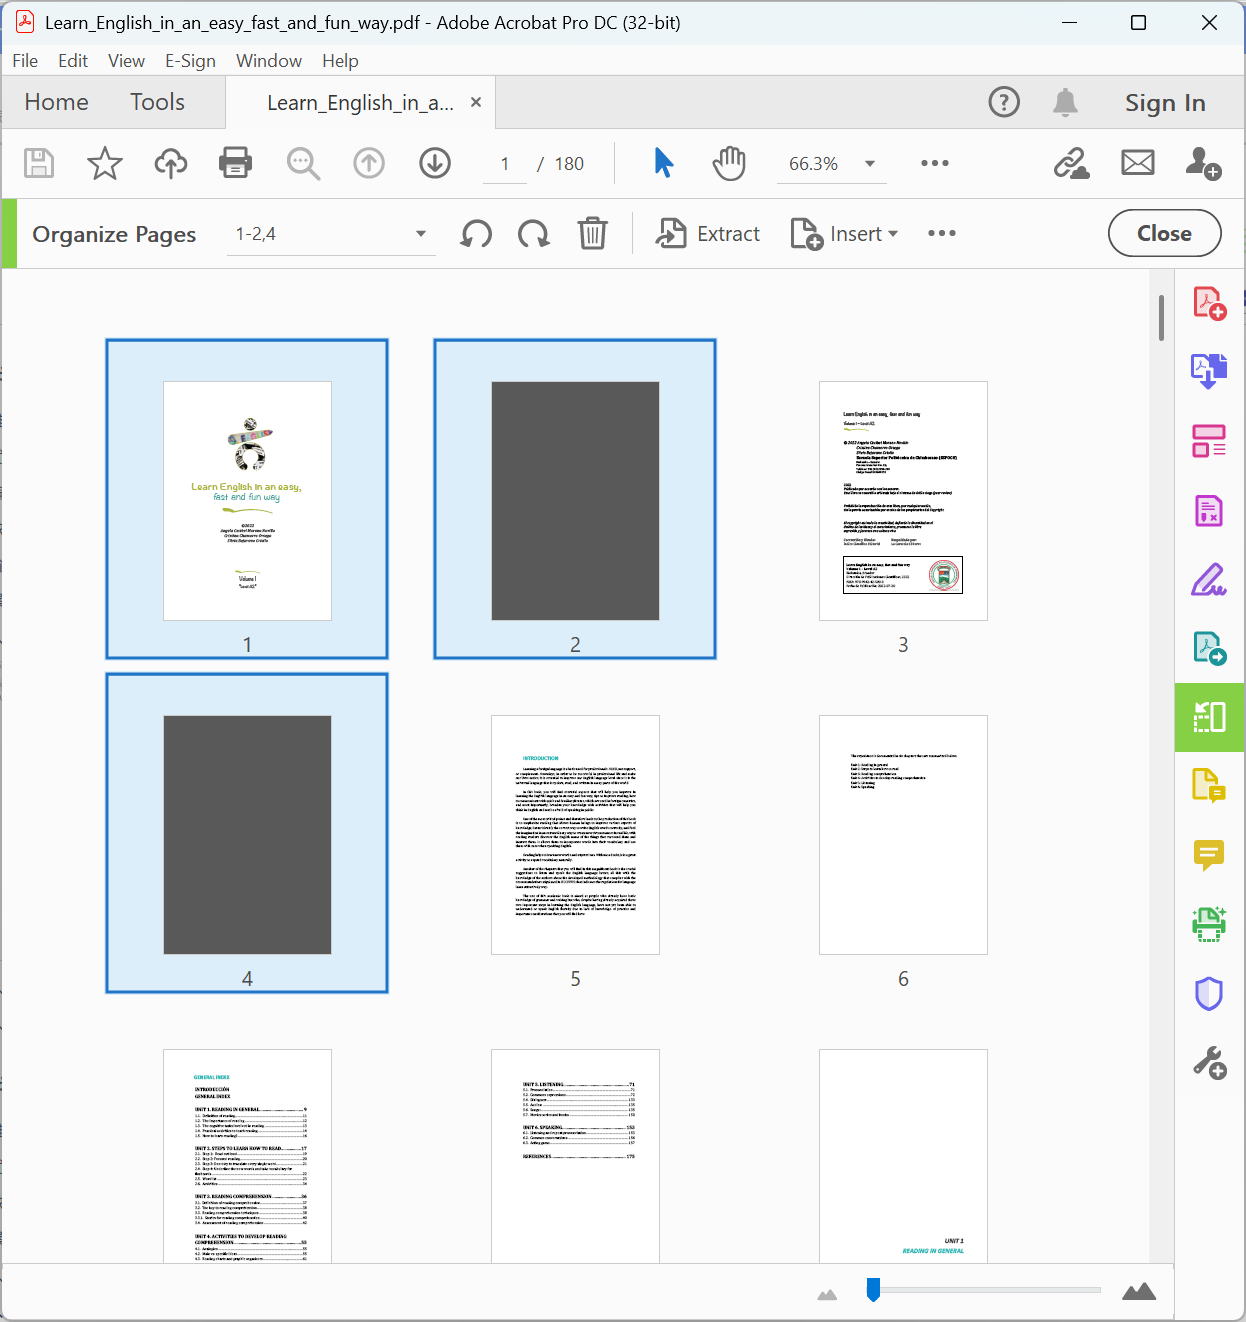The width and height of the screenshot is (1246, 1322).
Task: Delete the selected pages
Action: [593, 233]
